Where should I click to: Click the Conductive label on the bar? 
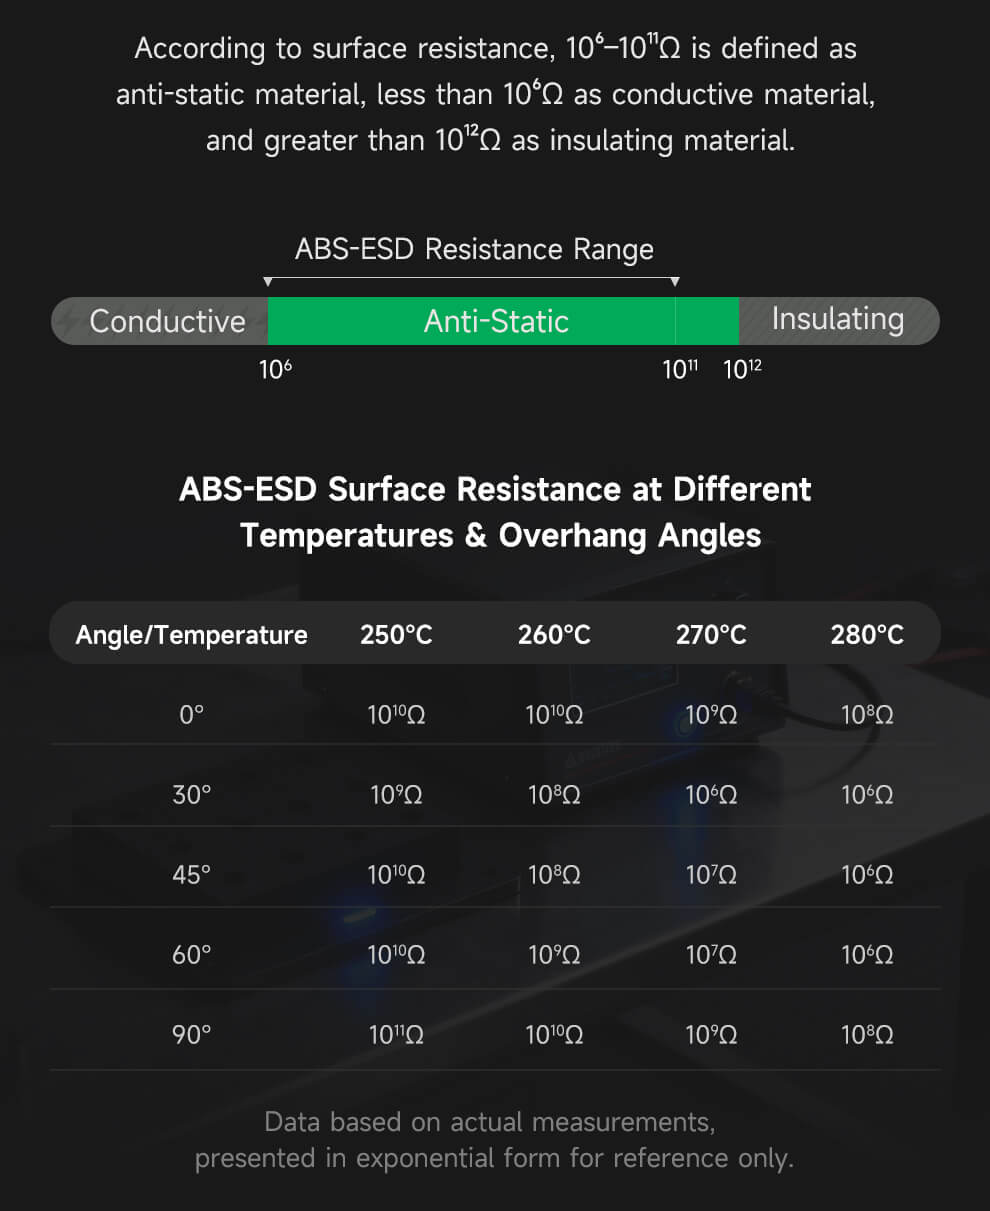click(x=167, y=321)
